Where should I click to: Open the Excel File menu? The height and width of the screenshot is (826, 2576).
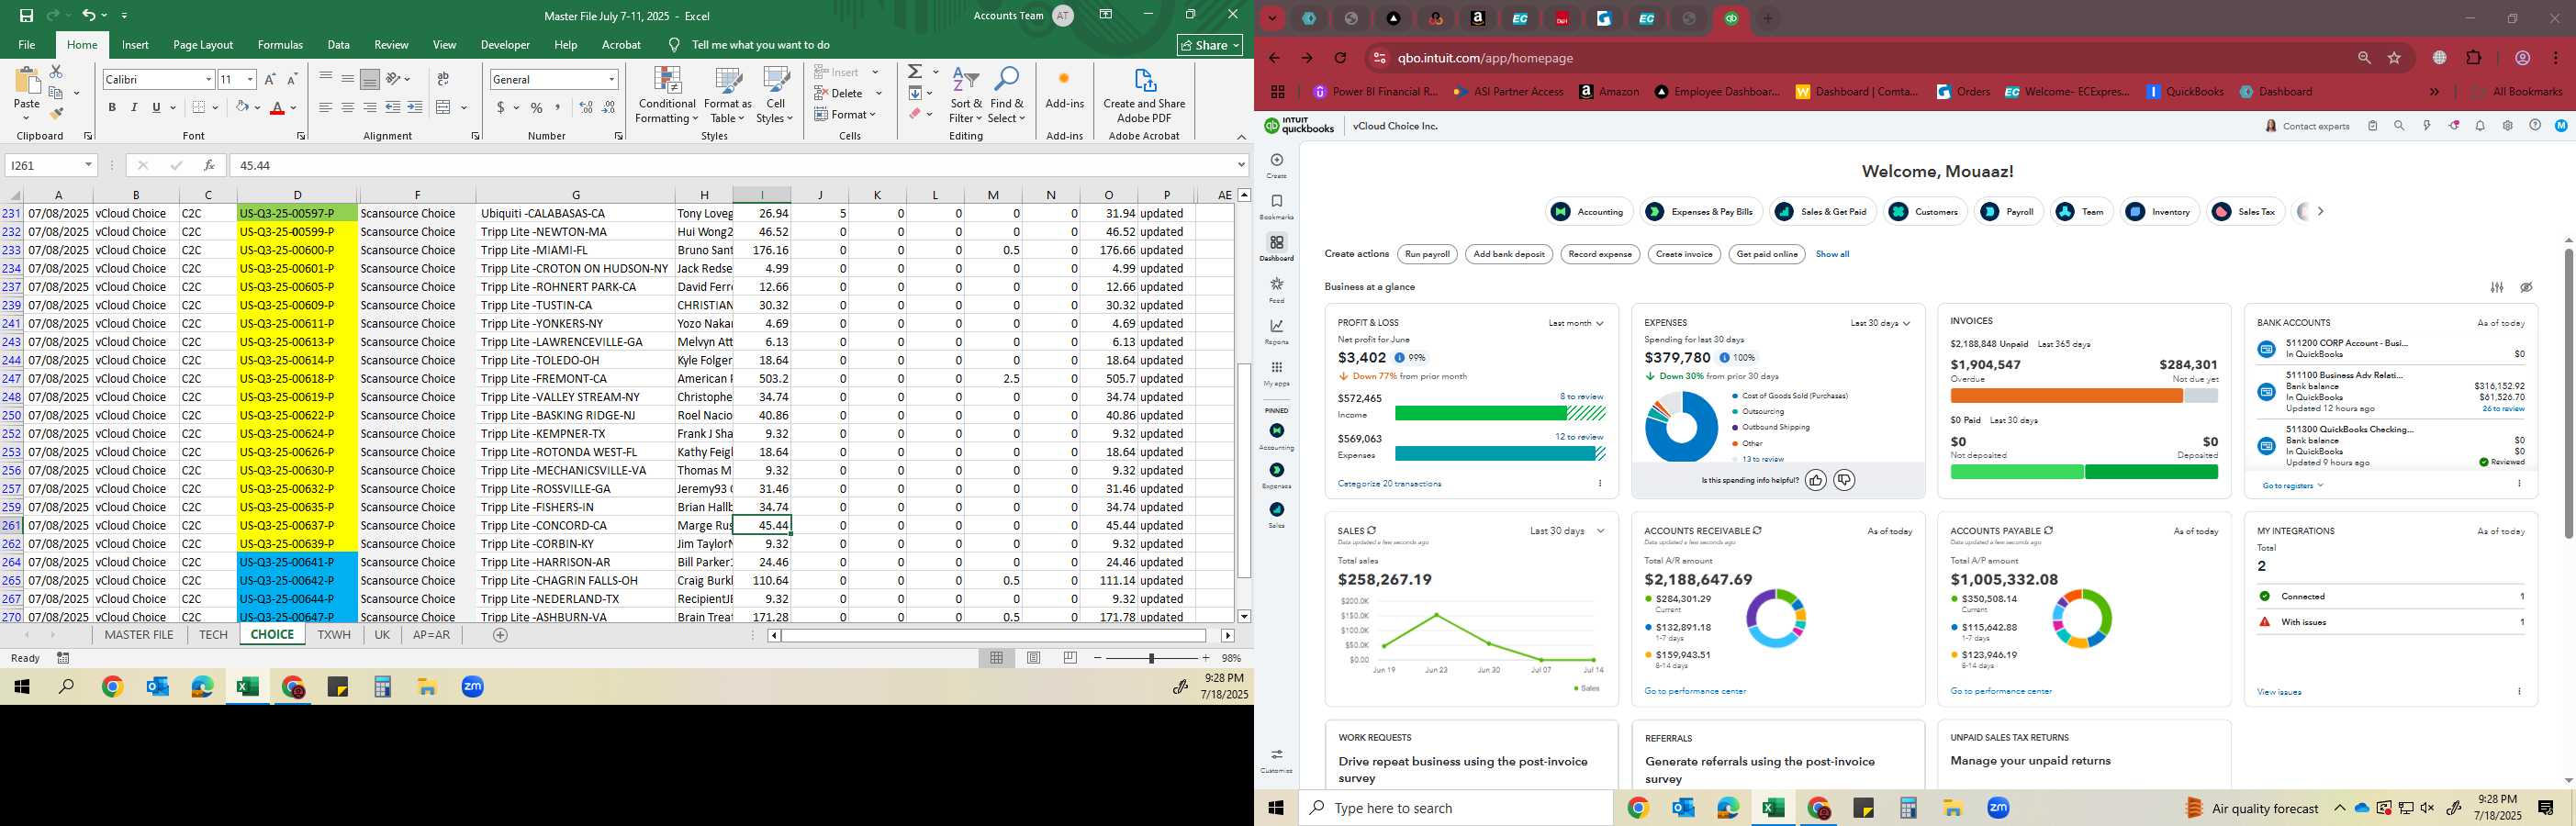click(27, 45)
